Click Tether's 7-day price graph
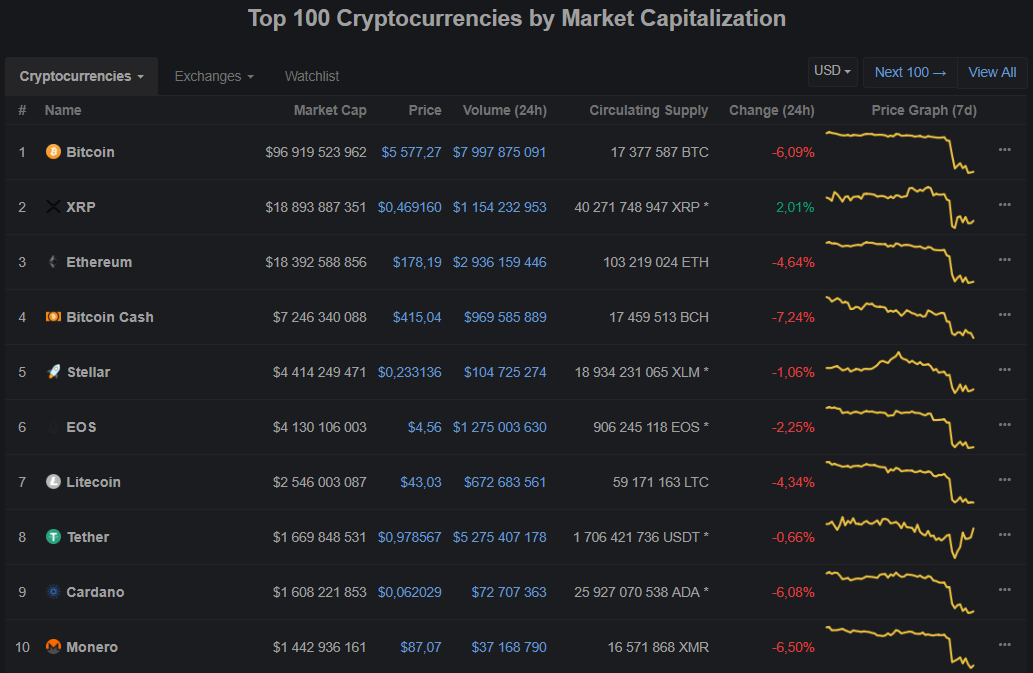This screenshot has height=673, width=1033. click(899, 535)
